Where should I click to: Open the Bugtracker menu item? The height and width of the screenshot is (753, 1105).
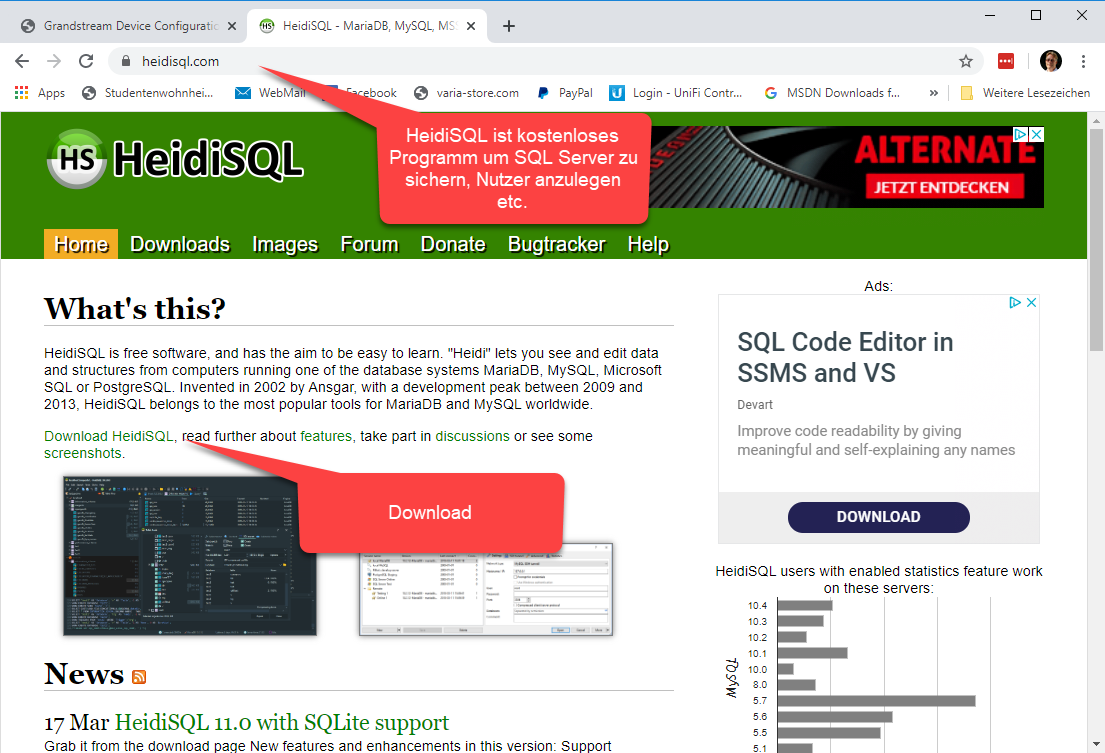(557, 244)
